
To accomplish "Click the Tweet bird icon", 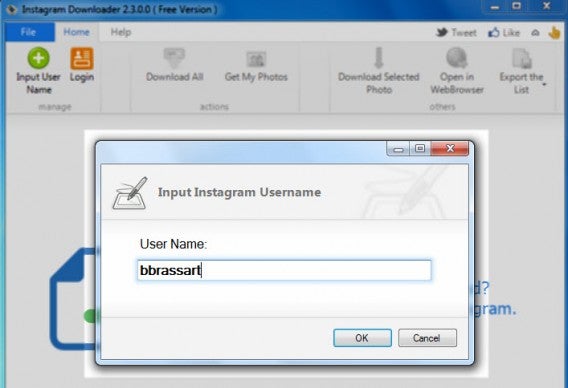I will pyautogui.click(x=441, y=33).
